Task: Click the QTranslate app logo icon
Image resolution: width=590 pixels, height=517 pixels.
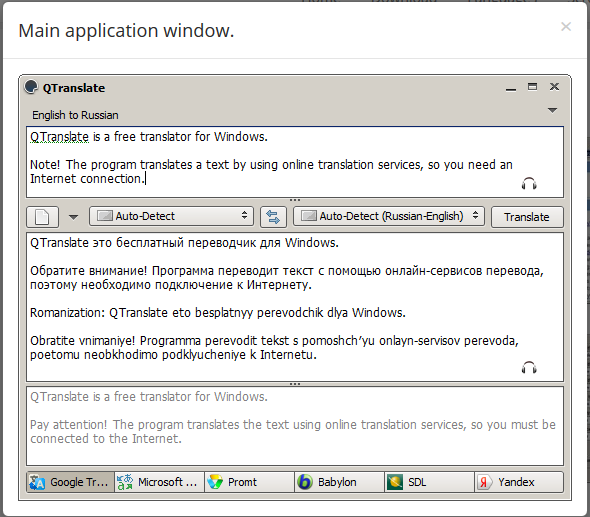Action: [x=31, y=87]
